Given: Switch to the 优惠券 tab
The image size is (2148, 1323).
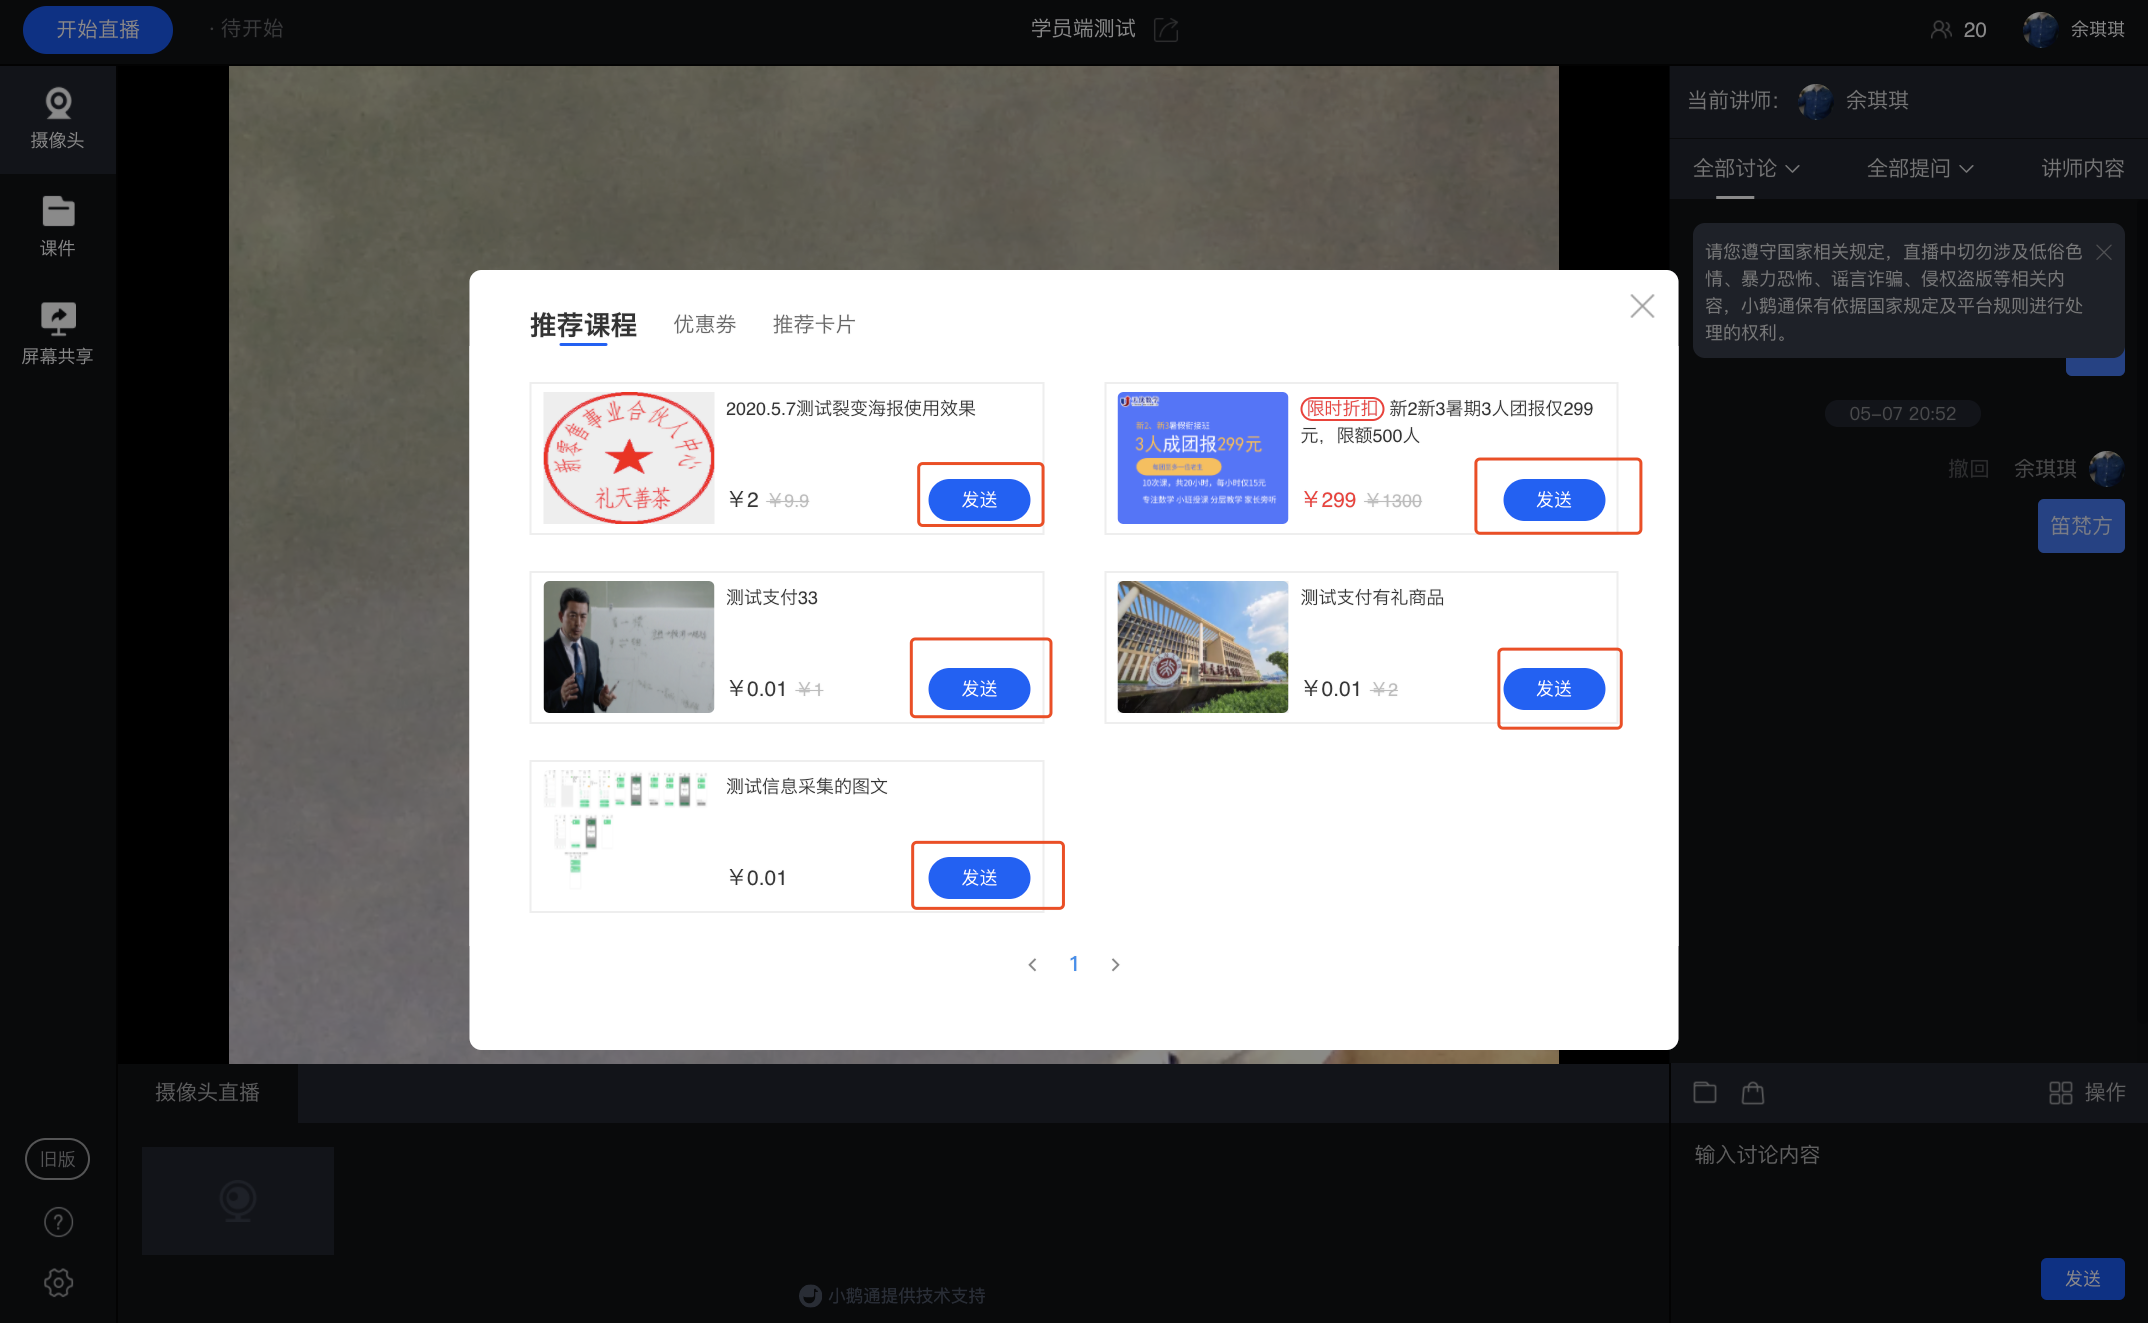Looking at the screenshot, I should [705, 324].
